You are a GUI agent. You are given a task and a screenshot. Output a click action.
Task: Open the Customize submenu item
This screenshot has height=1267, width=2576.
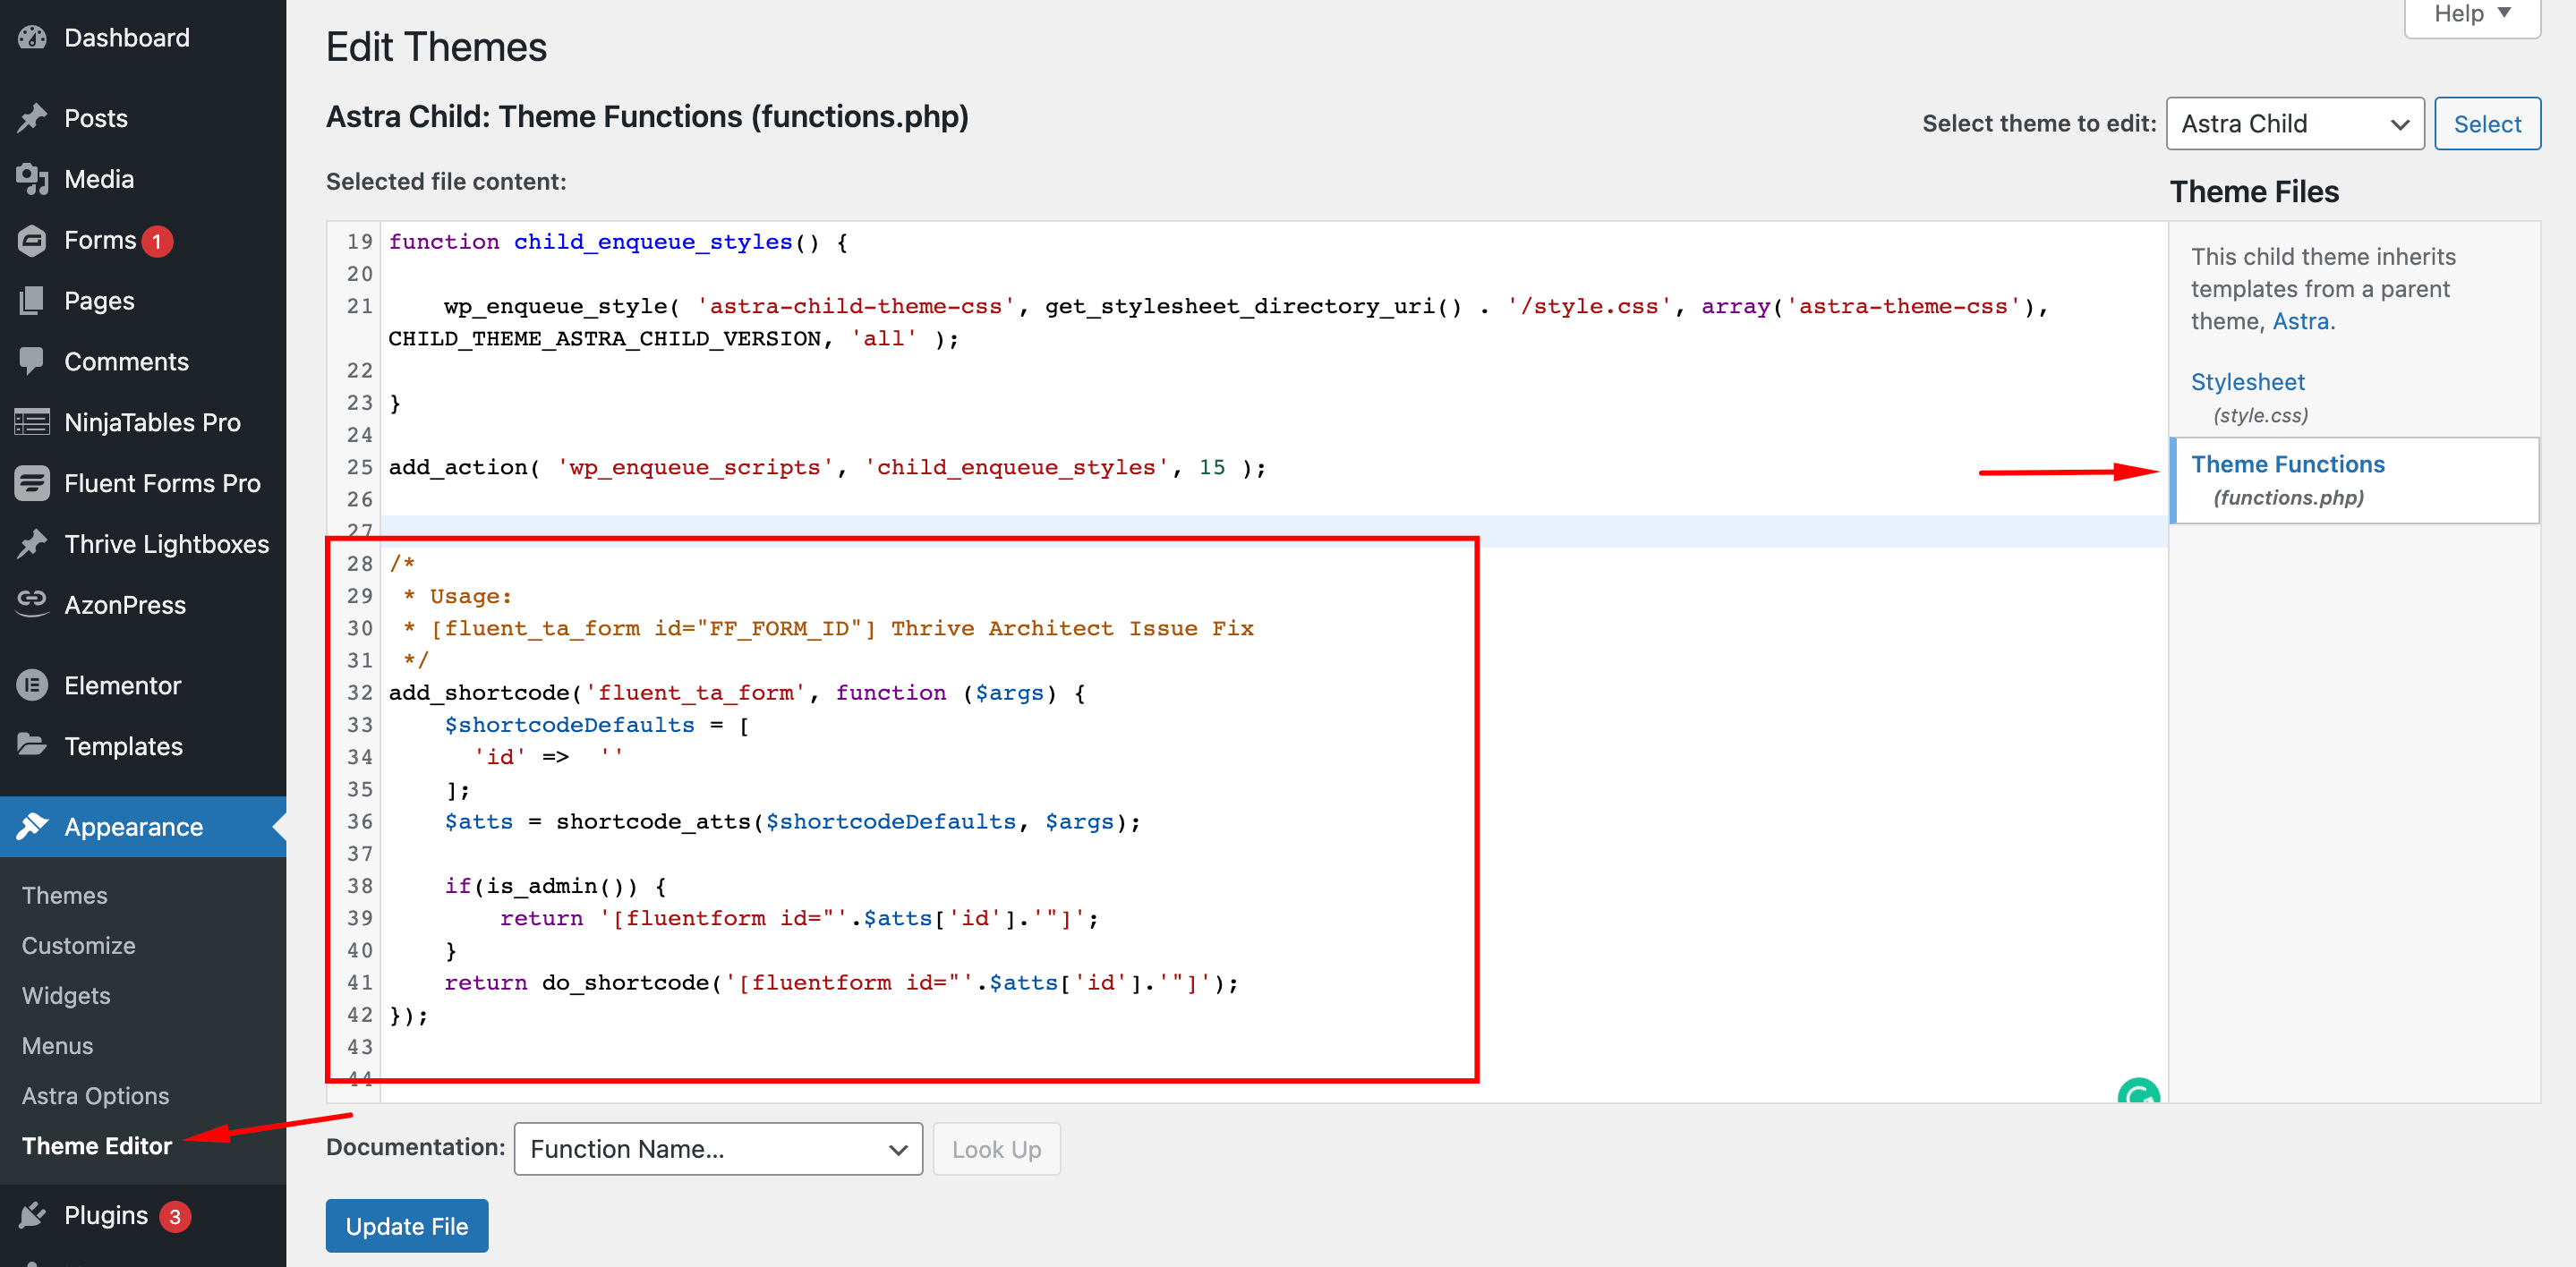tap(78, 945)
